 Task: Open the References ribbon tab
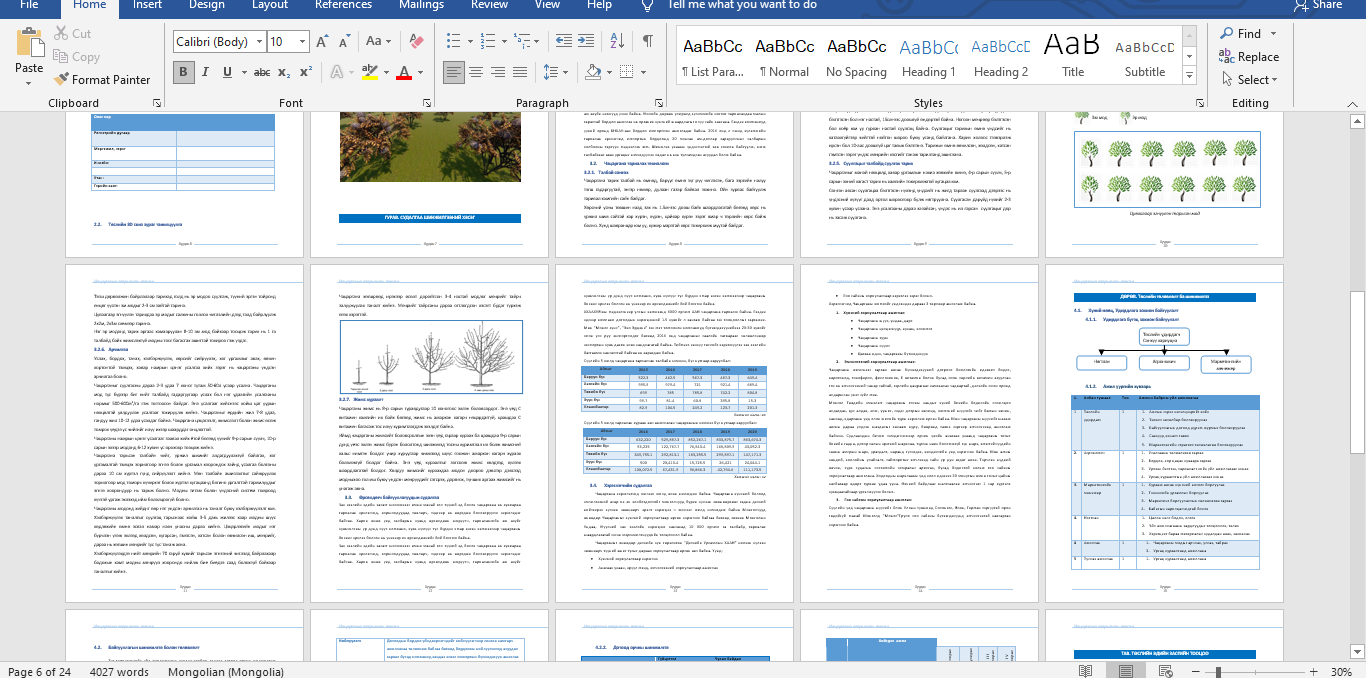click(343, 5)
